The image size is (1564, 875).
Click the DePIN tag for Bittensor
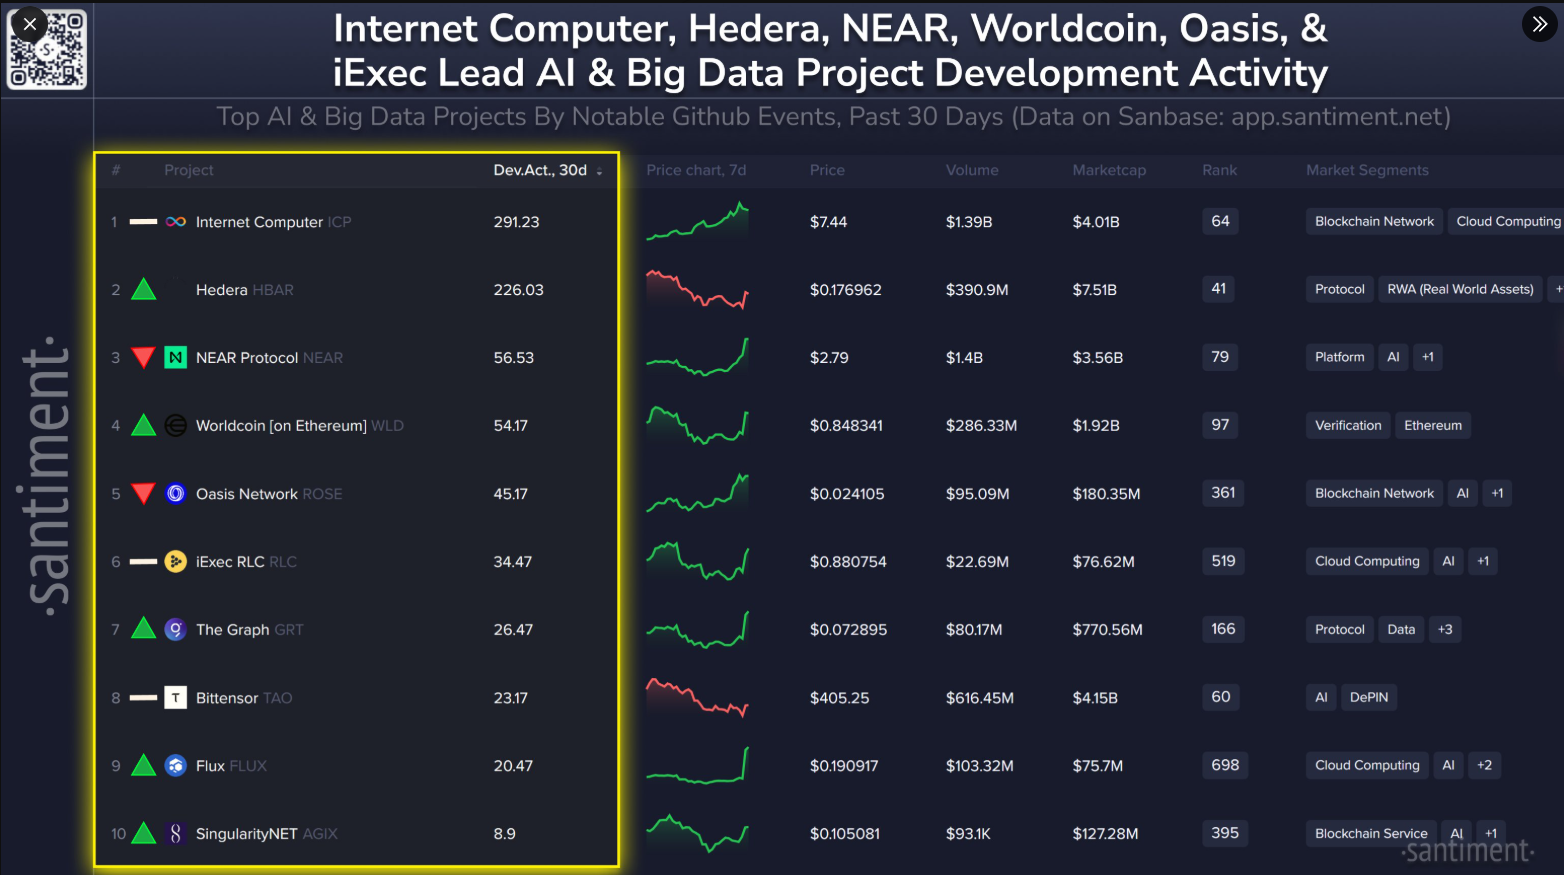(1369, 697)
